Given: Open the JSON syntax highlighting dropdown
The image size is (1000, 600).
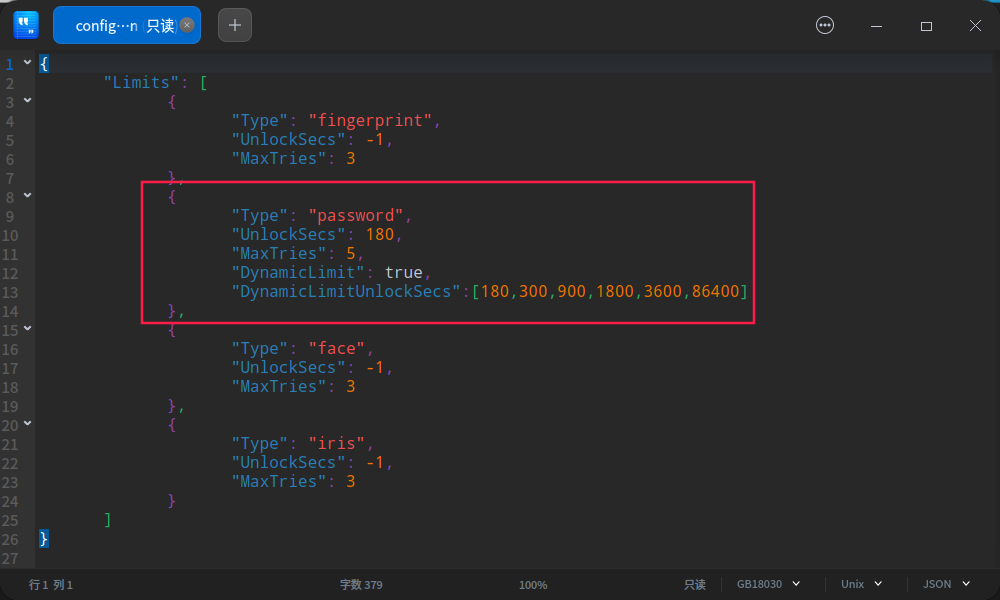Looking at the screenshot, I should point(945,584).
